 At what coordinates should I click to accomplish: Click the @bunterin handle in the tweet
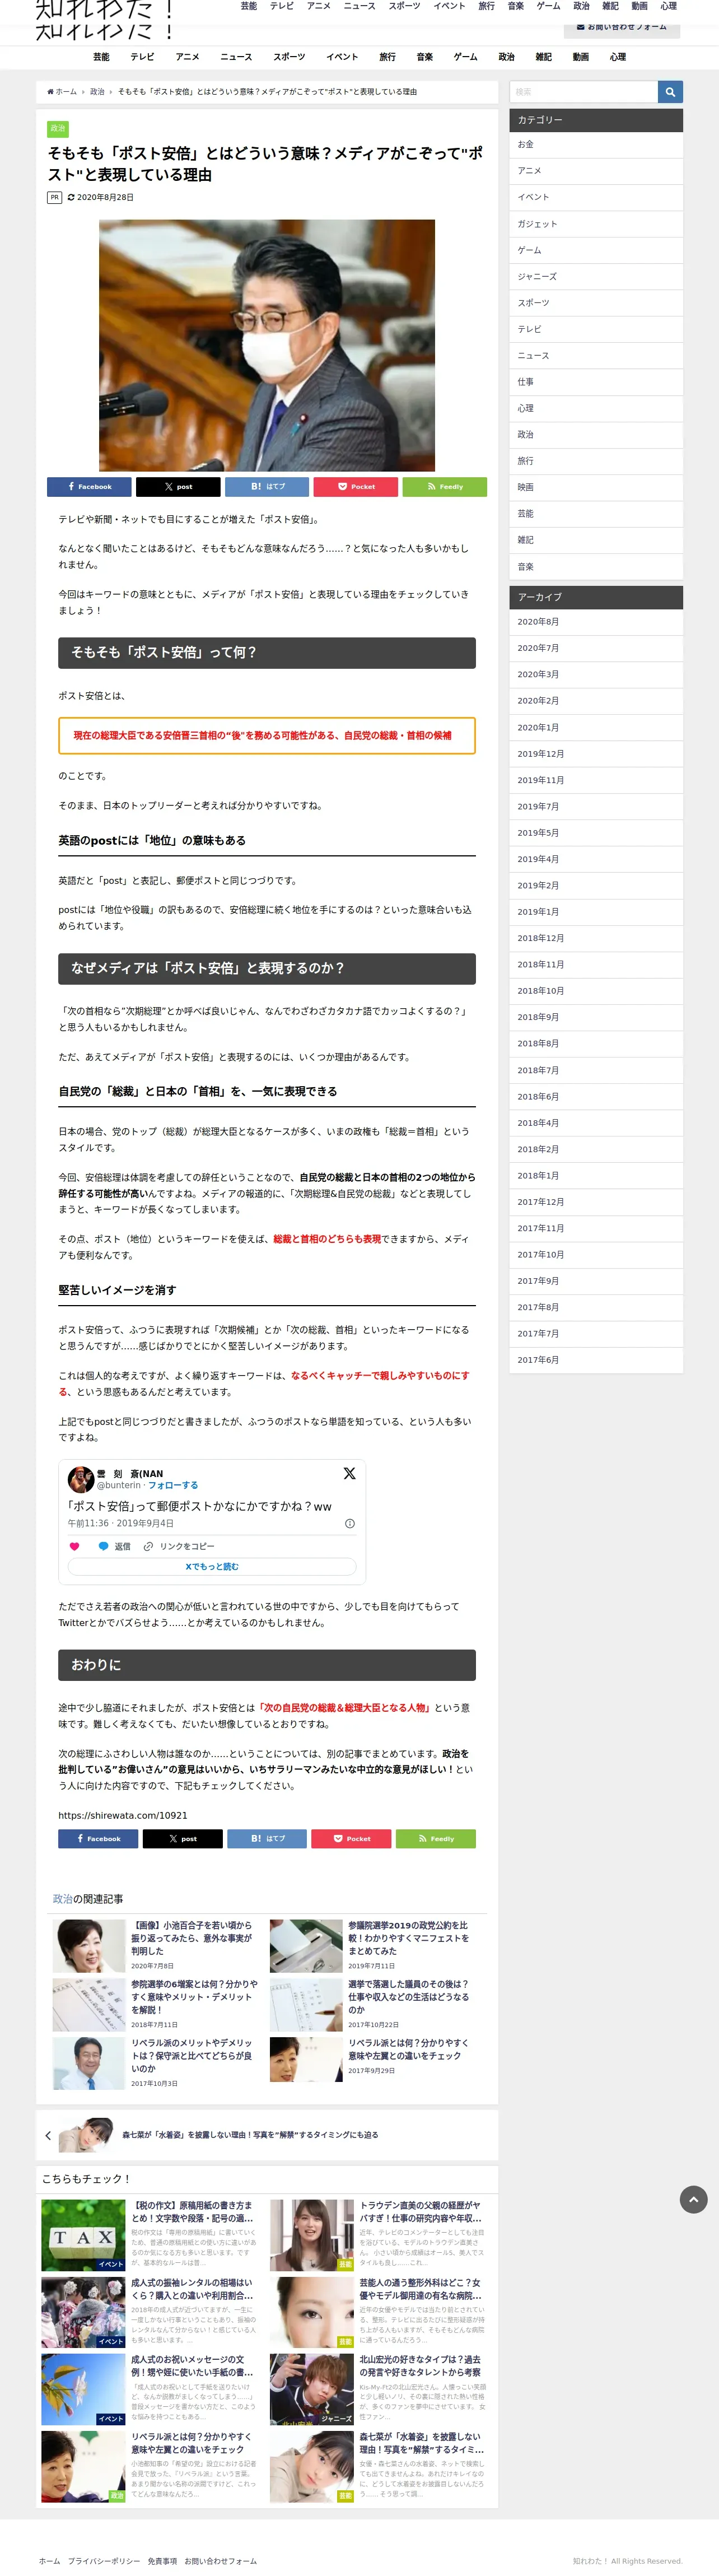pyautogui.click(x=119, y=1485)
